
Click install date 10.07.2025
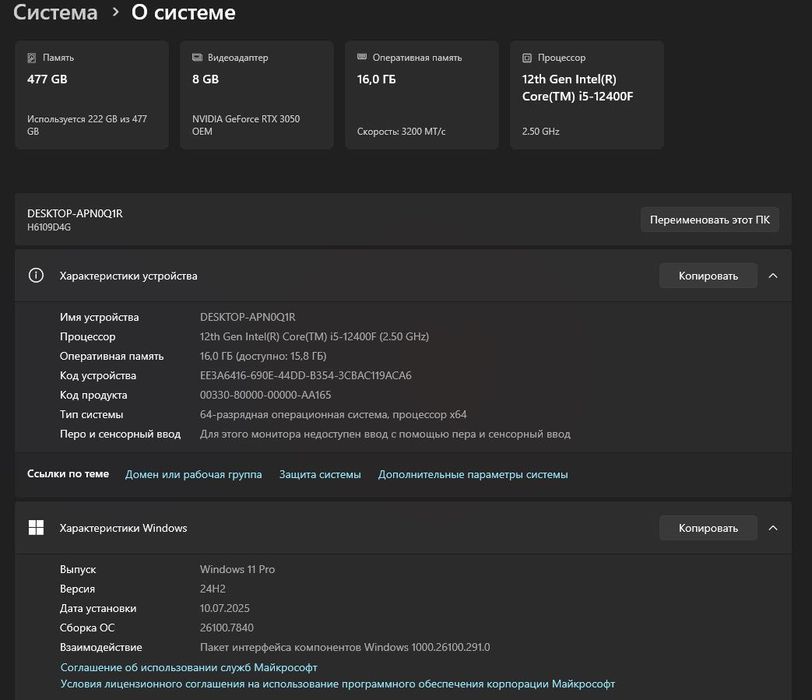(x=225, y=608)
